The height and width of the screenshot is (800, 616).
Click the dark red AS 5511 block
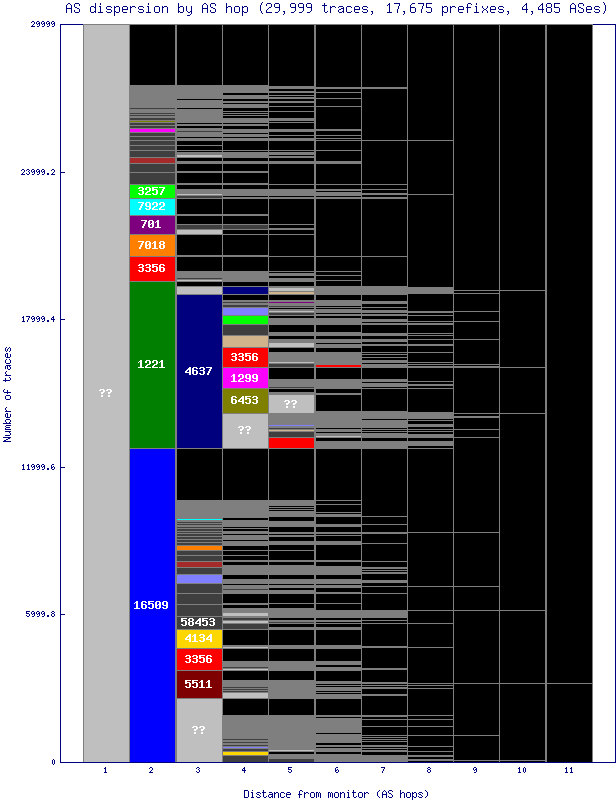[199, 684]
